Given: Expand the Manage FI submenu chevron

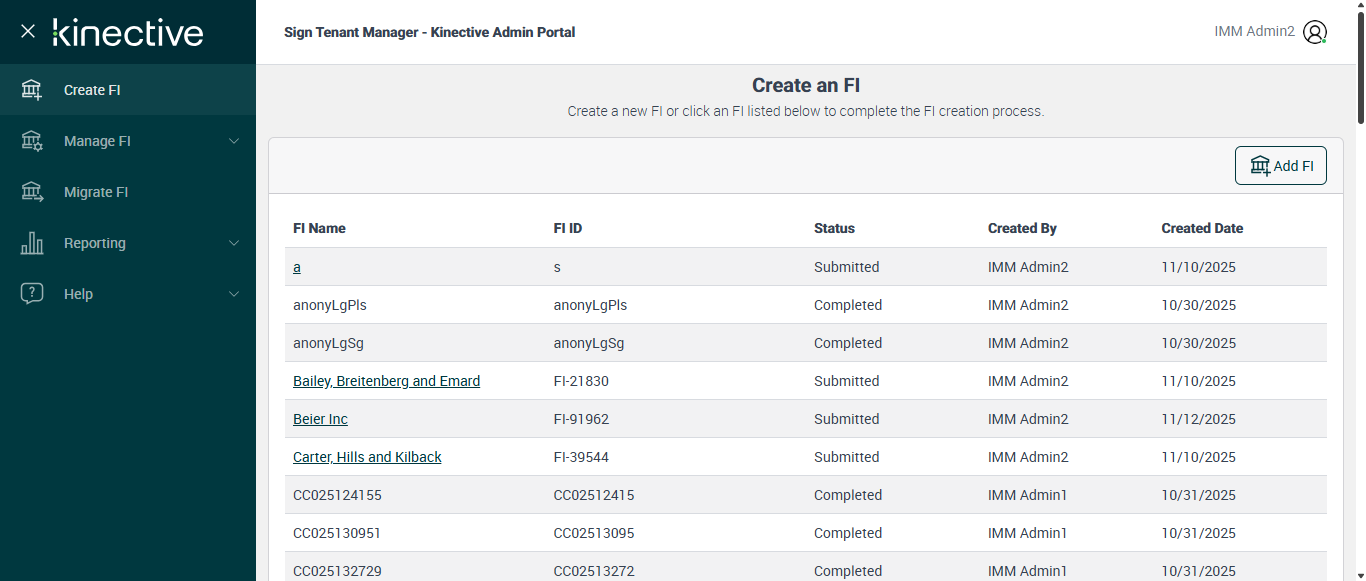Looking at the screenshot, I should coord(234,141).
